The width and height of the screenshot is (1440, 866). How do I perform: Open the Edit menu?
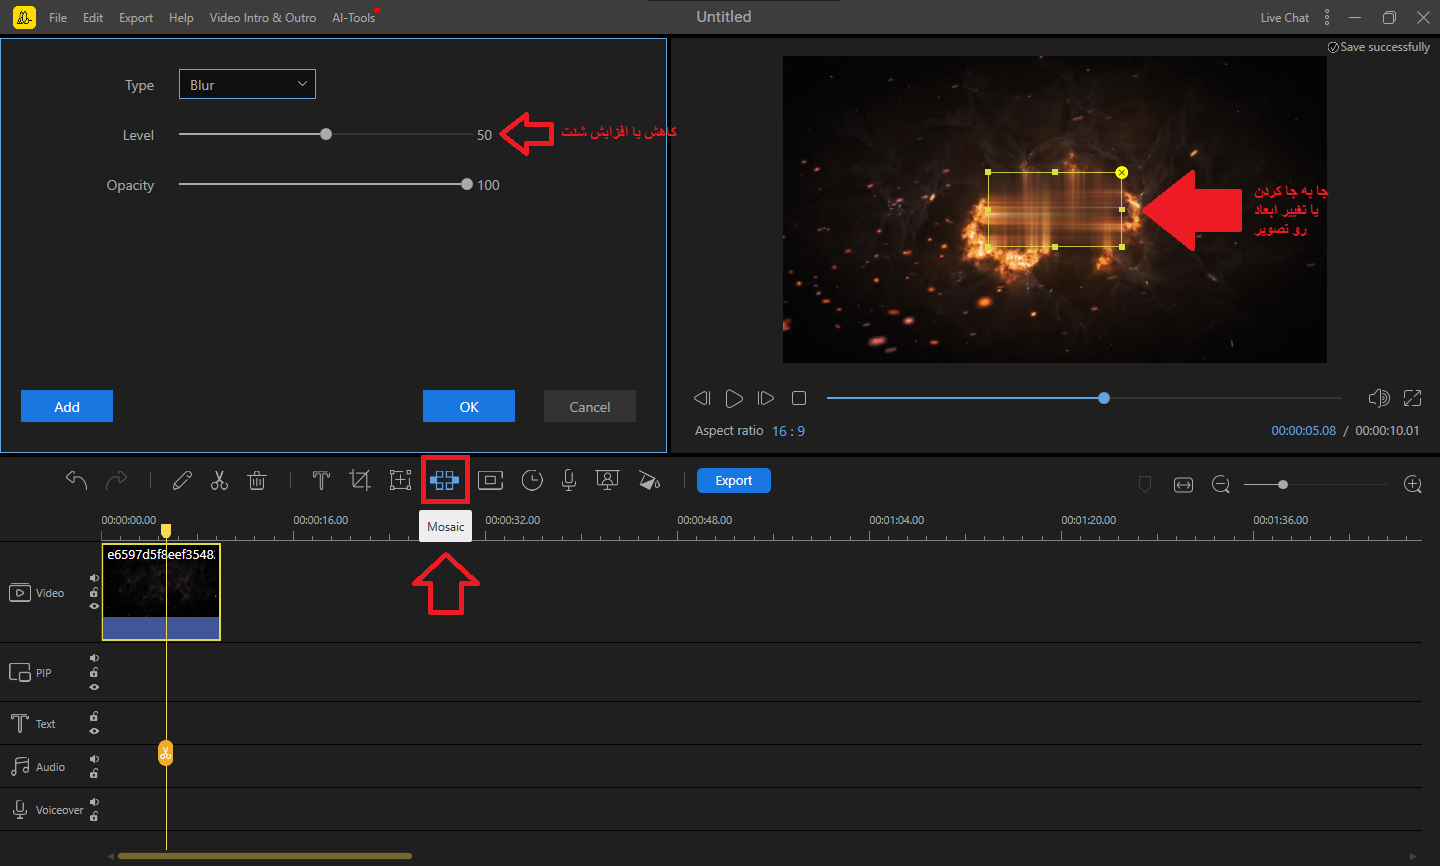click(93, 18)
